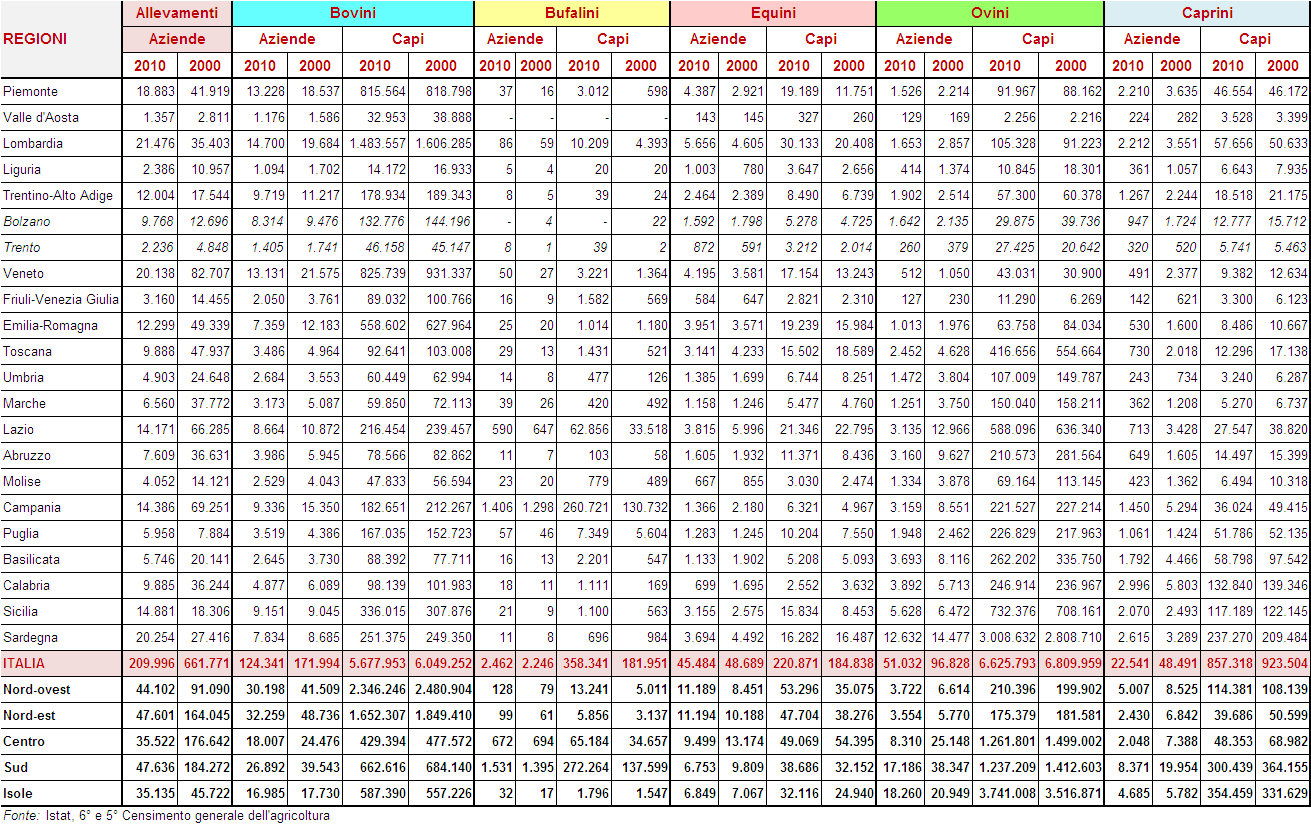Select the Equini column group header
Screen dimensions: 1311x824
[x=773, y=13]
